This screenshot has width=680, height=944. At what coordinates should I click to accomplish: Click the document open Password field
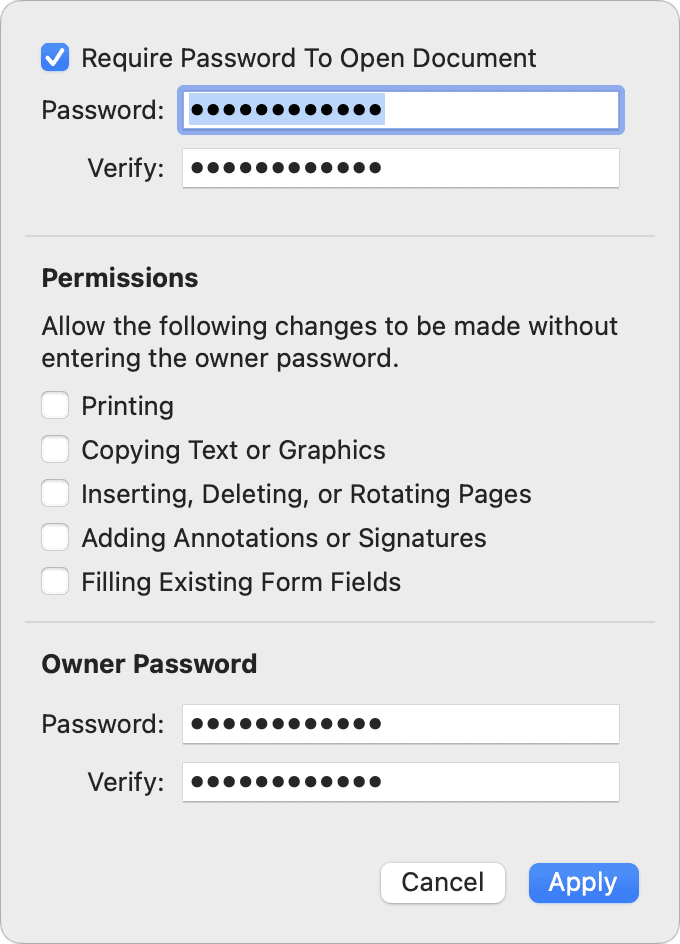[400, 110]
